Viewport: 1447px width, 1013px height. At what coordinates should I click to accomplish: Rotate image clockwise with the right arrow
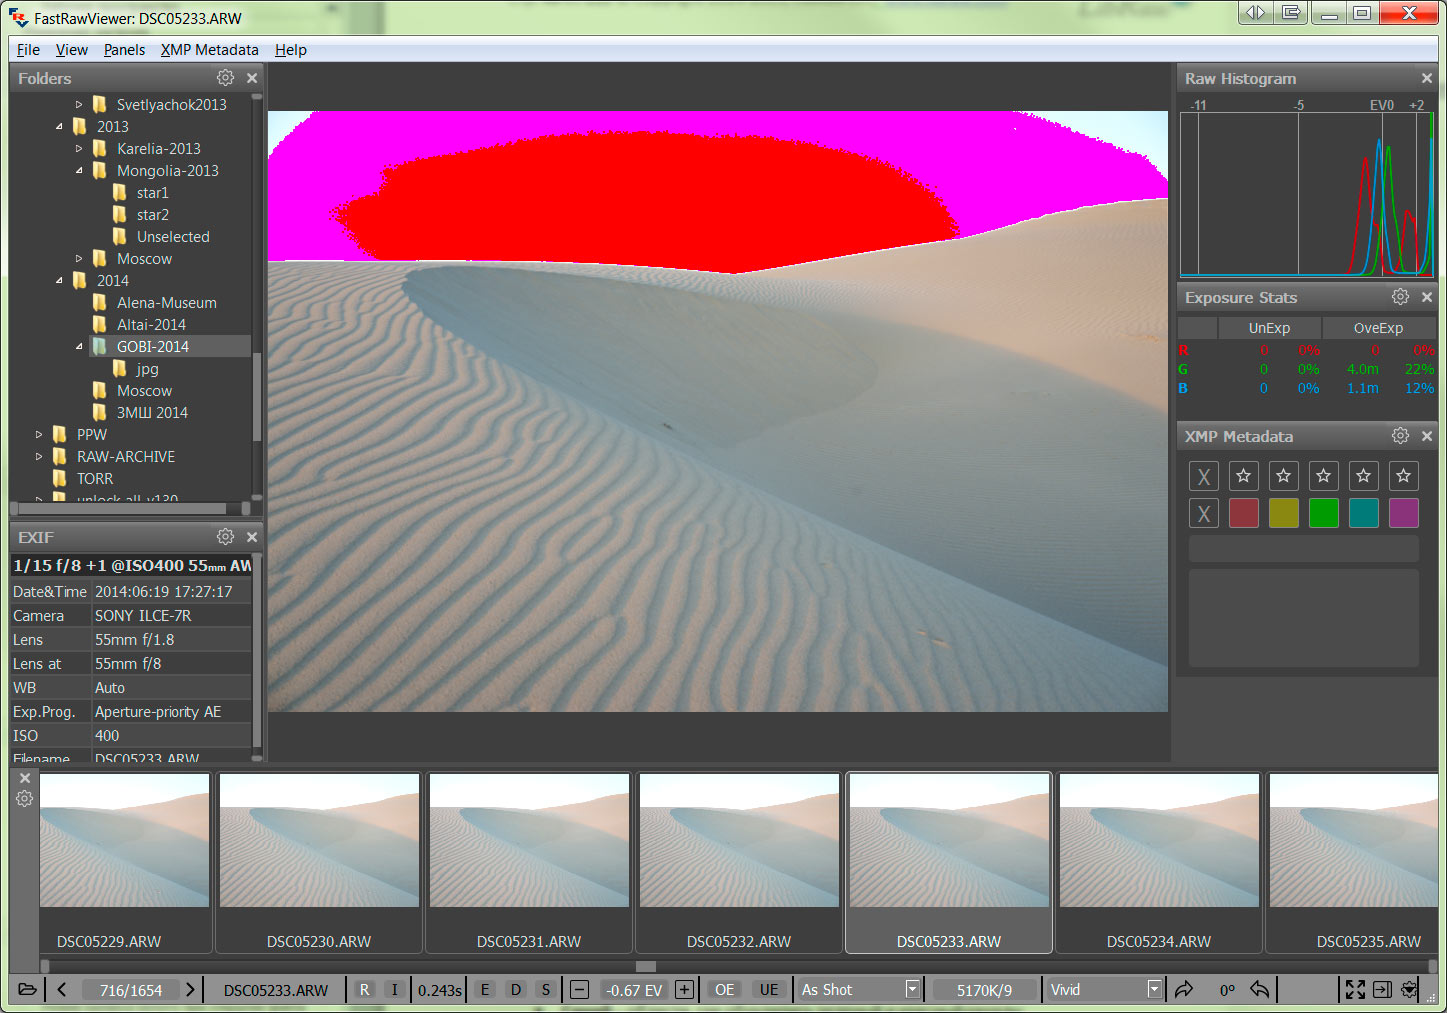click(x=1184, y=990)
